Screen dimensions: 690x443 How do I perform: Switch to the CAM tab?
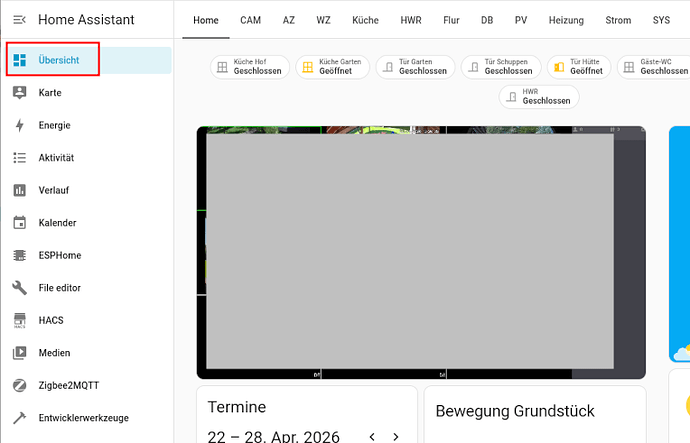click(250, 20)
